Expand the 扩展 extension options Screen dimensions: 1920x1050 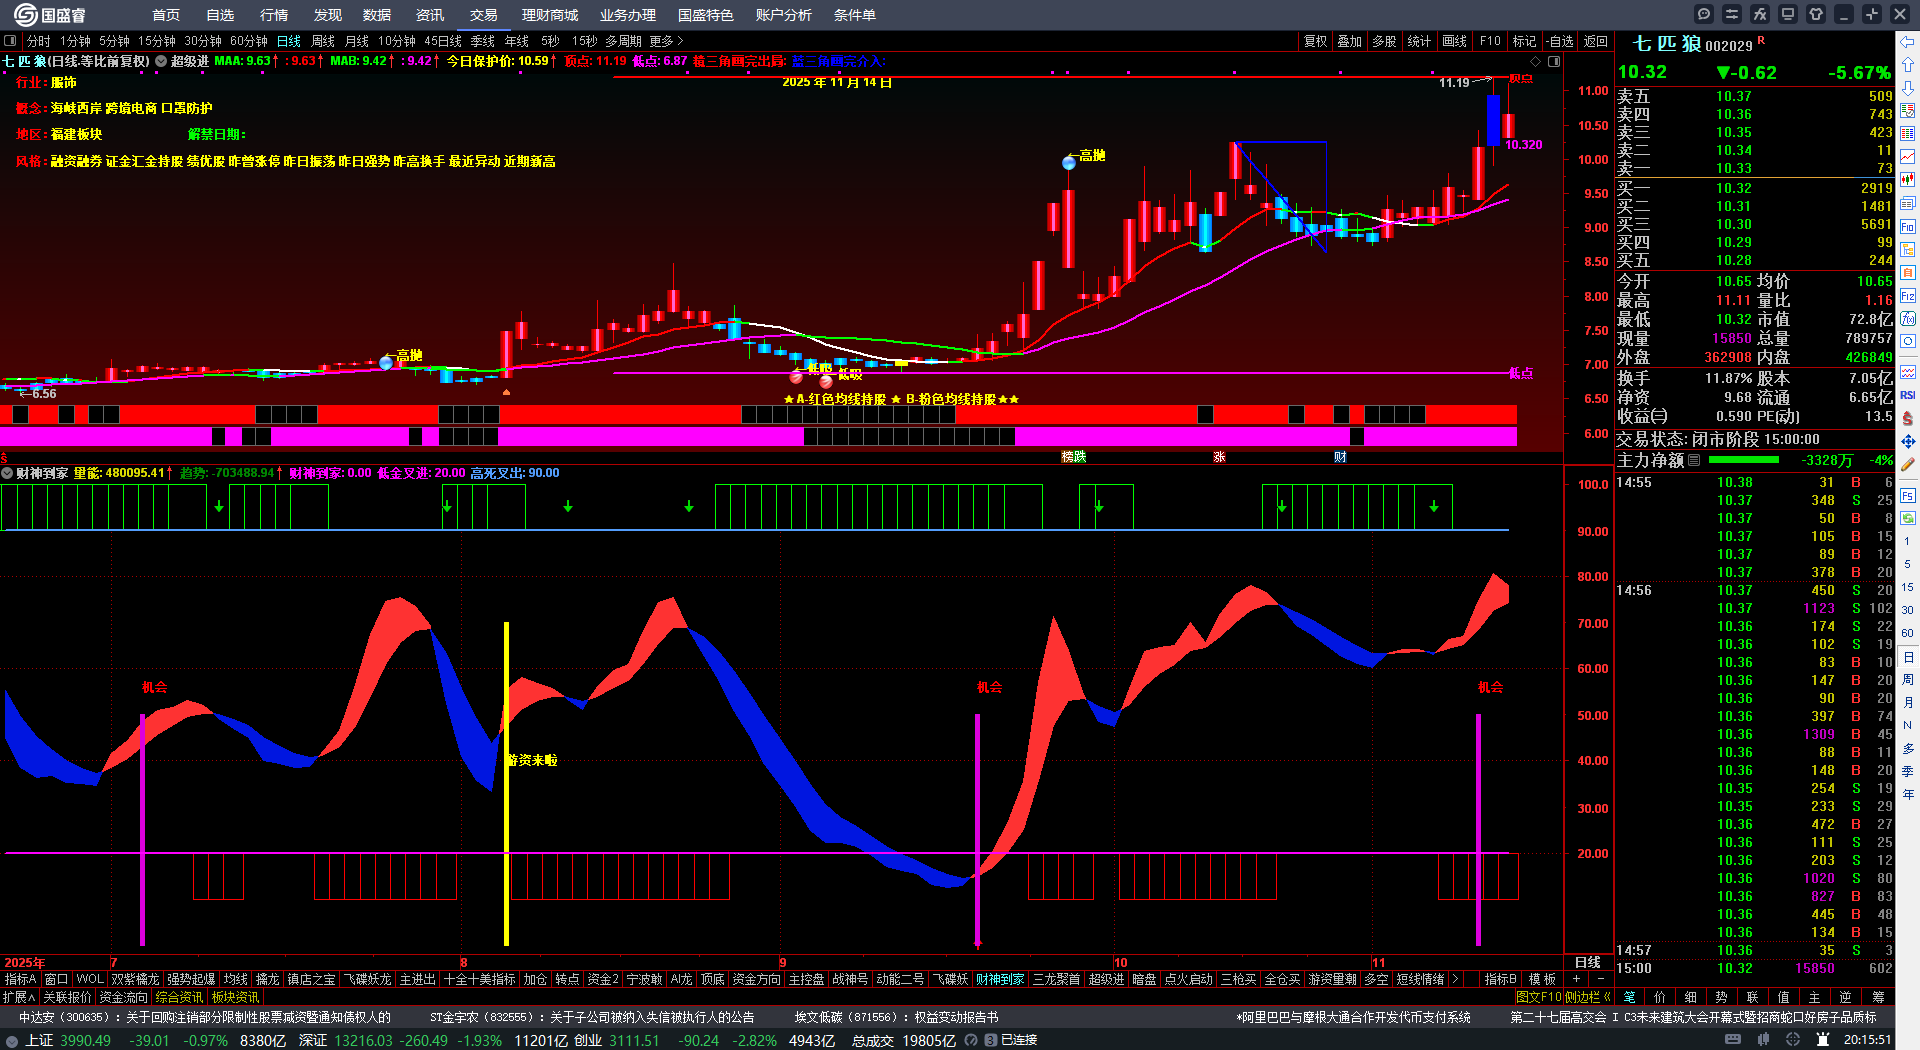(x=19, y=997)
